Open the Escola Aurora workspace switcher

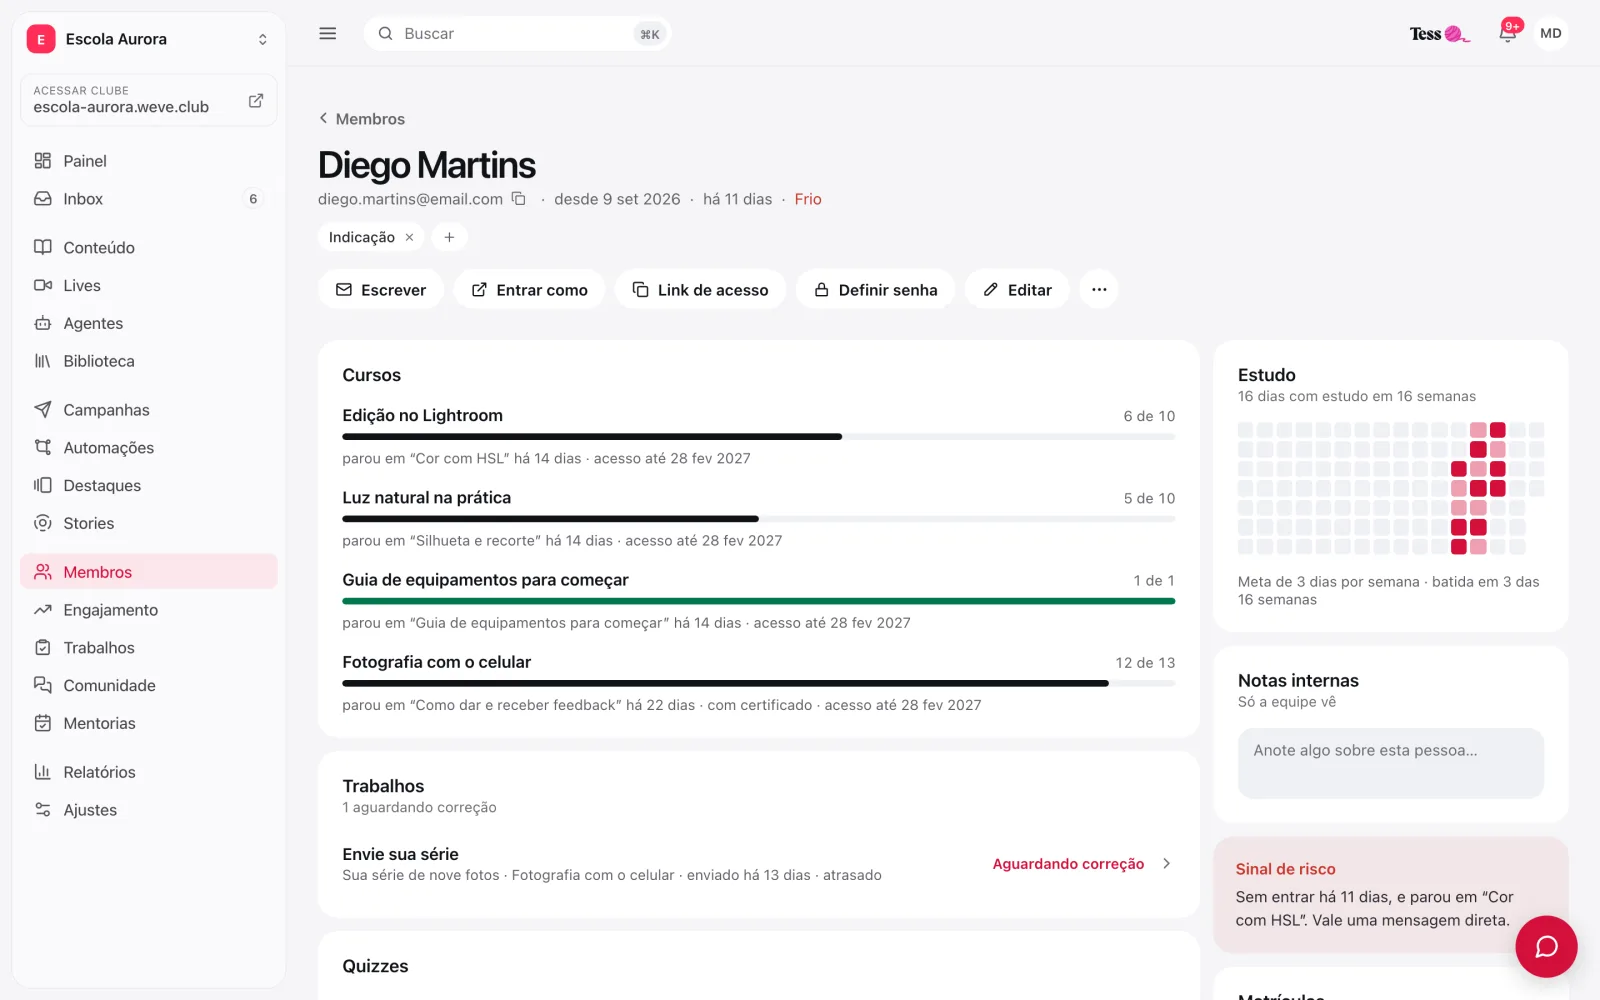pyautogui.click(x=148, y=39)
